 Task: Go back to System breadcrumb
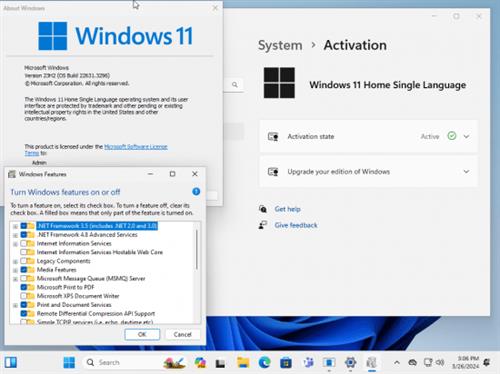pos(280,45)
